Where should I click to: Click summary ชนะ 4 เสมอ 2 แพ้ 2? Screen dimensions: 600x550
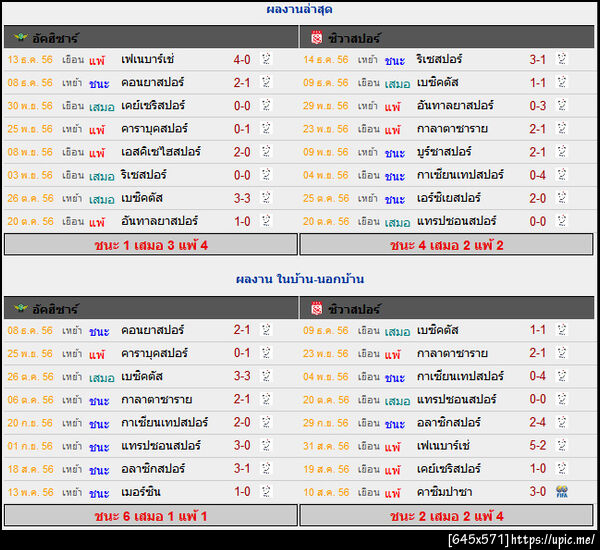tap(447, 245)
